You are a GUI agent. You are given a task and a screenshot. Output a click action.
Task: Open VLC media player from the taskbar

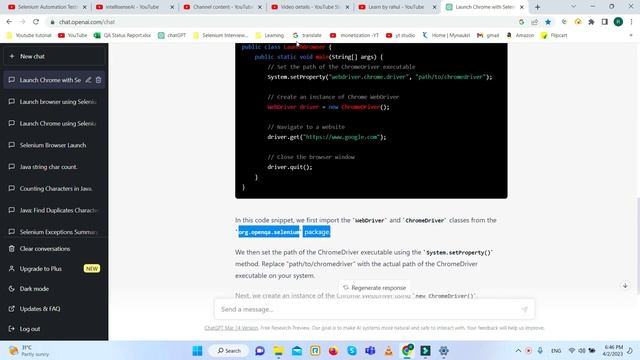389,351
